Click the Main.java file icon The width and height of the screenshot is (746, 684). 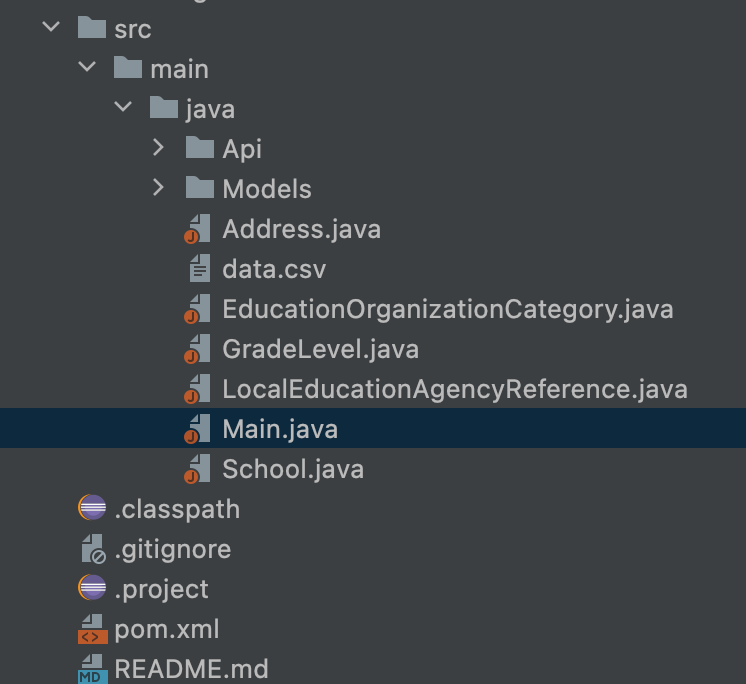(197, 429)
